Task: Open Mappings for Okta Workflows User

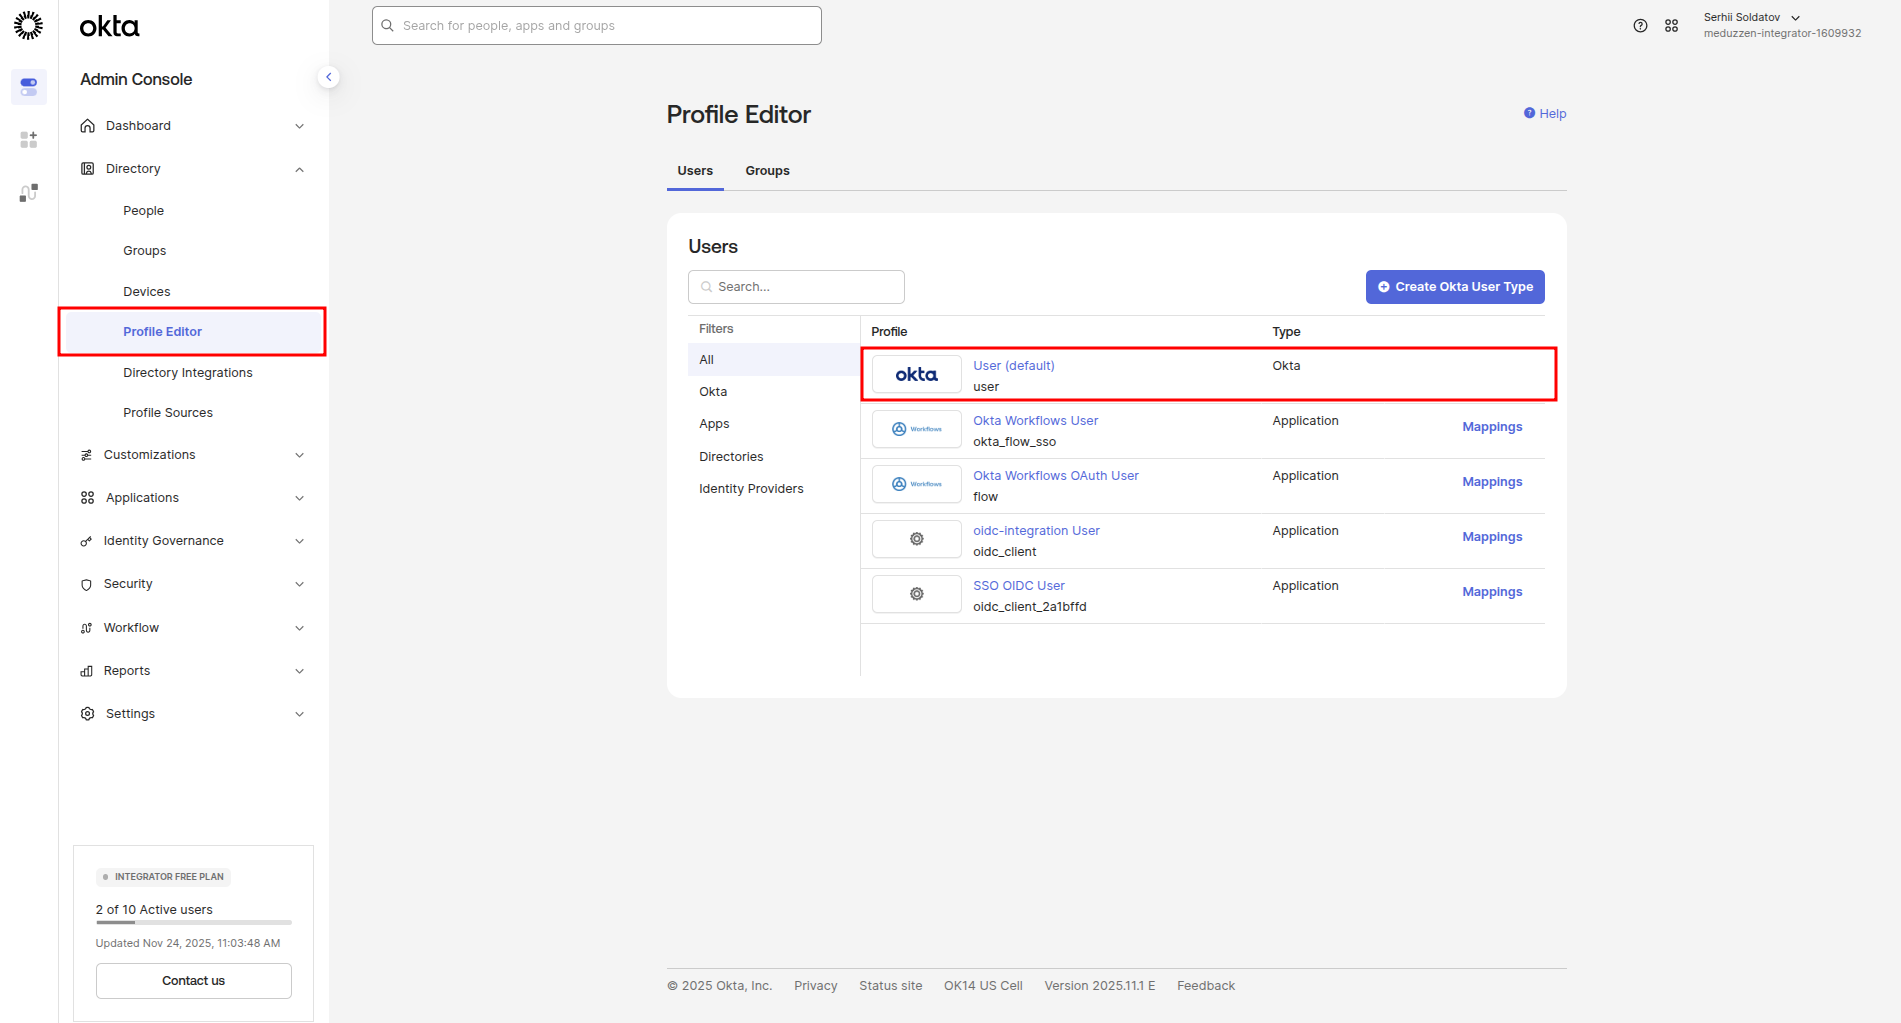Action: click(1492, 427)
